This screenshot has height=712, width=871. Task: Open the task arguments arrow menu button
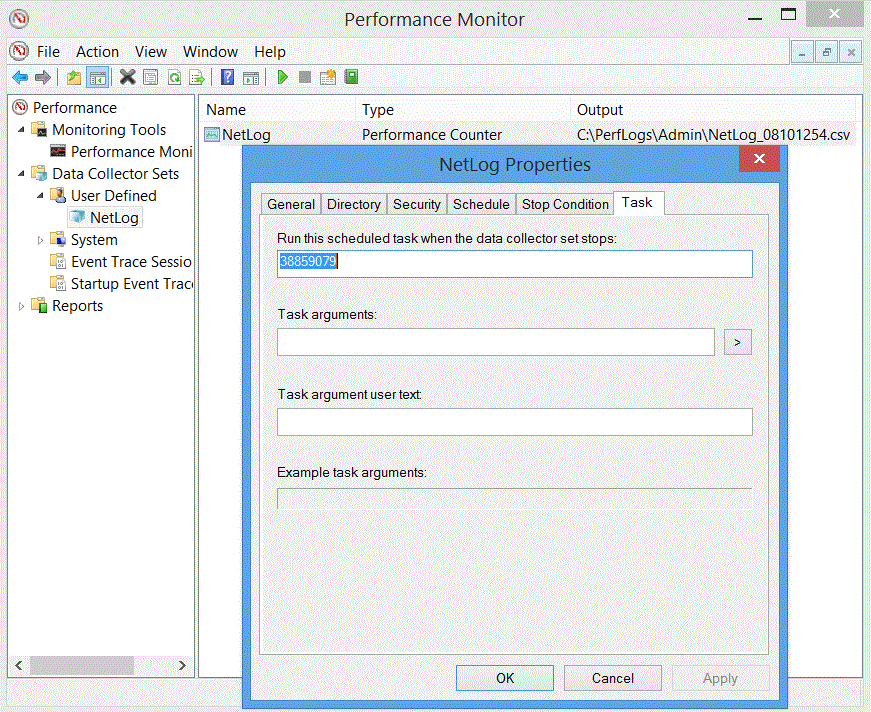738,342
